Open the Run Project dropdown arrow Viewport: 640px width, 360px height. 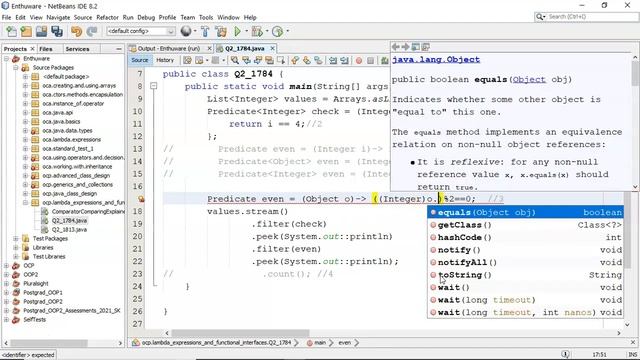pos(246,31)
